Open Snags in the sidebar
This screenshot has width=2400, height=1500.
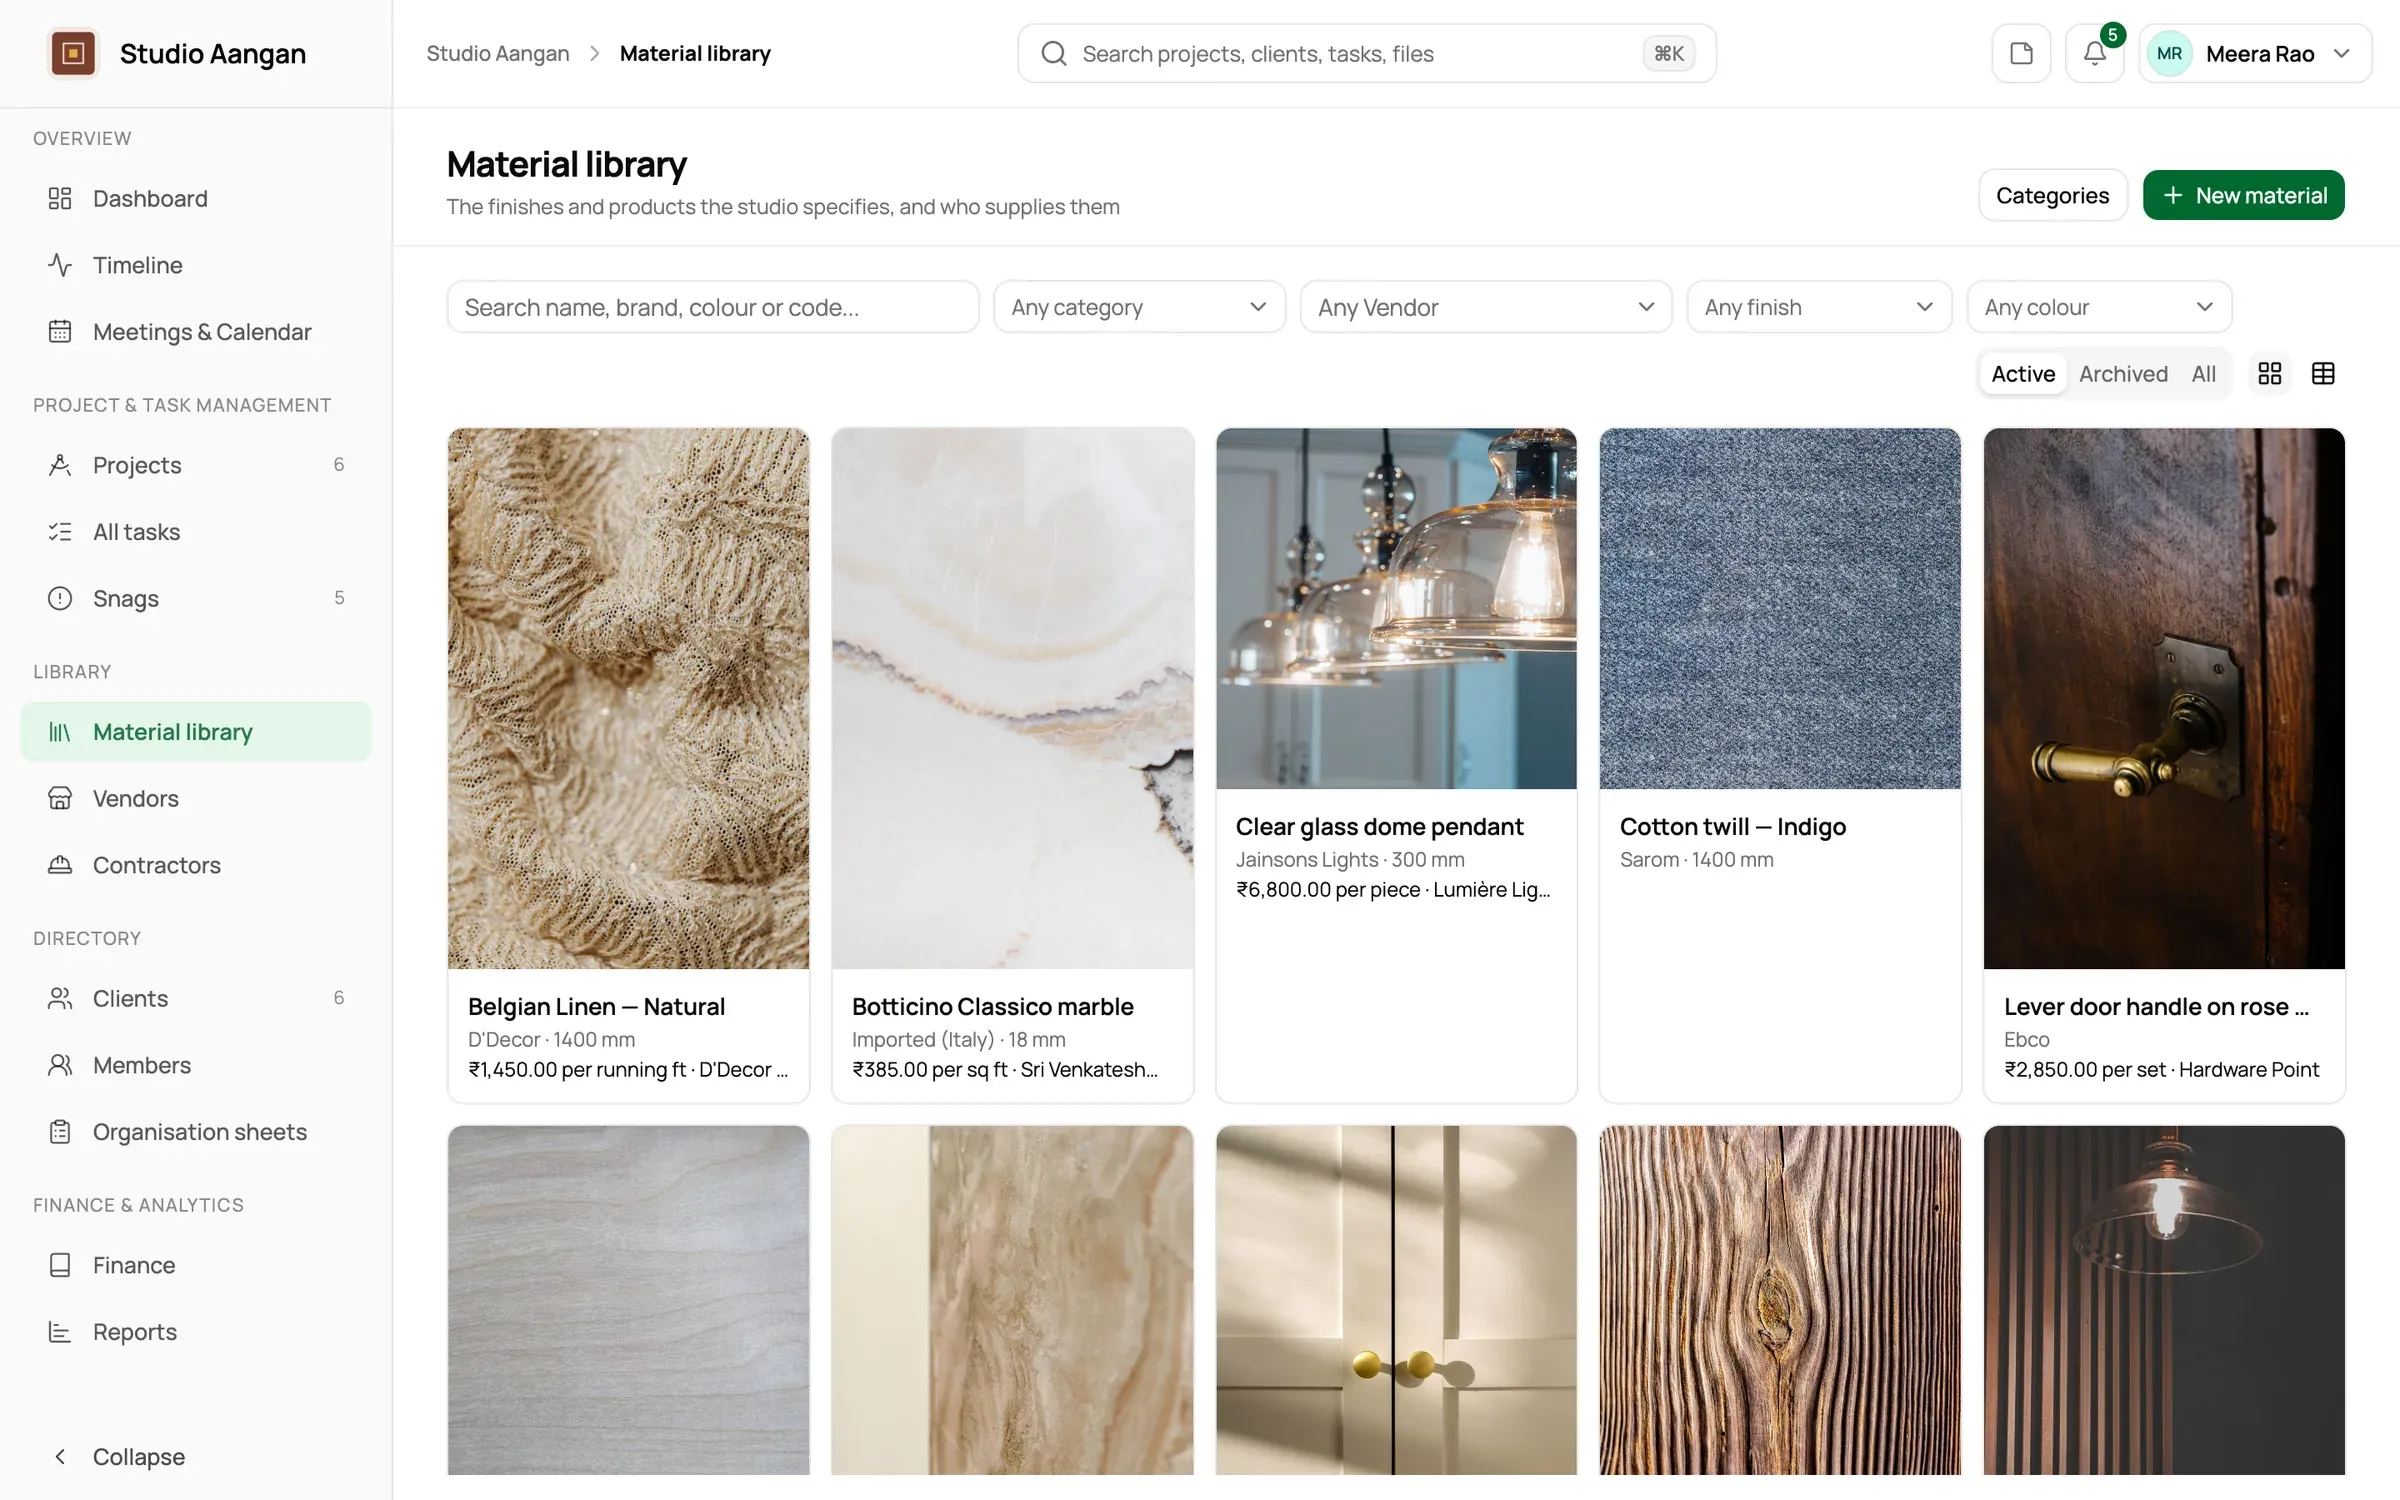click(x=196, y=598)
